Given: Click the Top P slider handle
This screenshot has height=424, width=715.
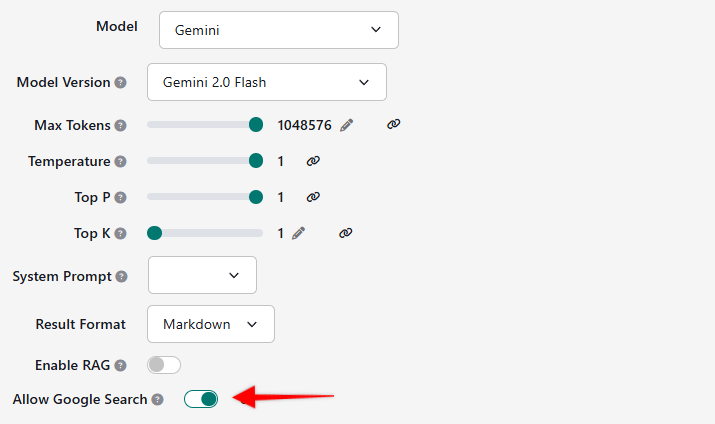Looking at the screenshot, I should coord(256,197).
